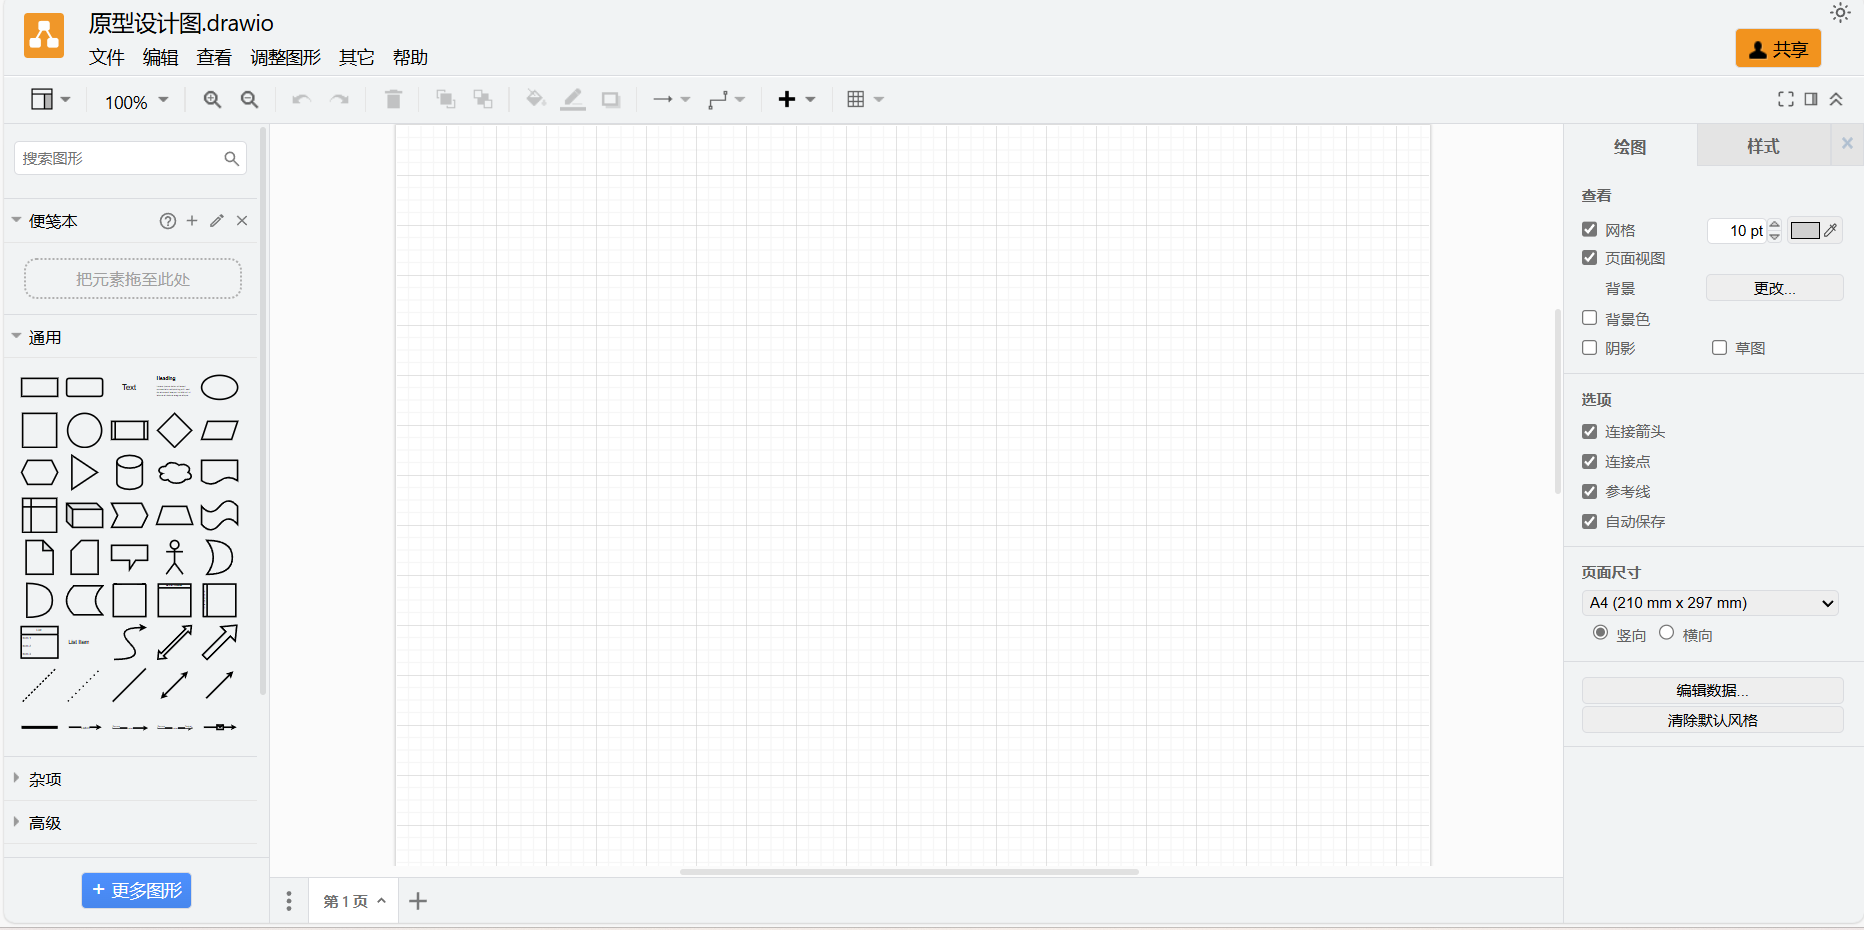Click the fill color bucket icon

pos(536,99)
